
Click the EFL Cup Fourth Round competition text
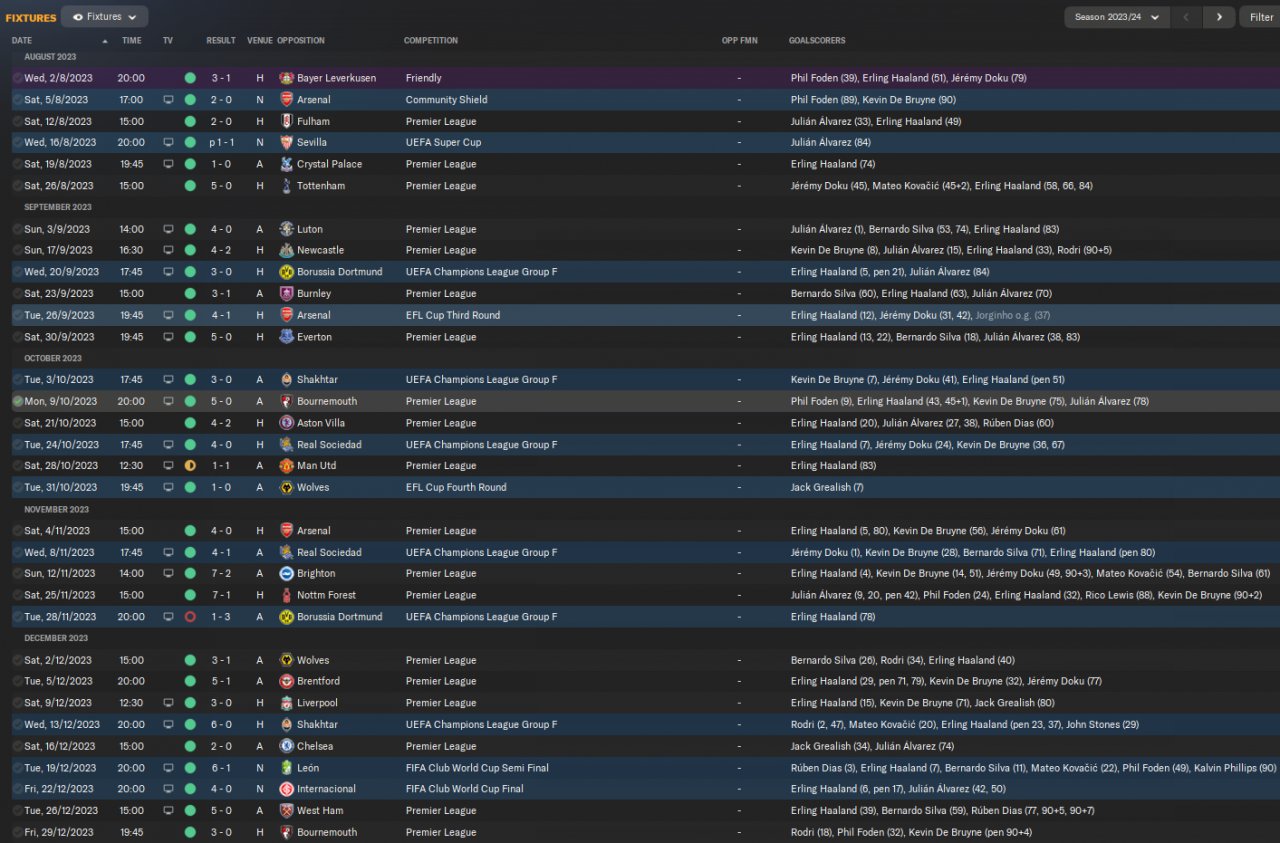pos(456,488)
